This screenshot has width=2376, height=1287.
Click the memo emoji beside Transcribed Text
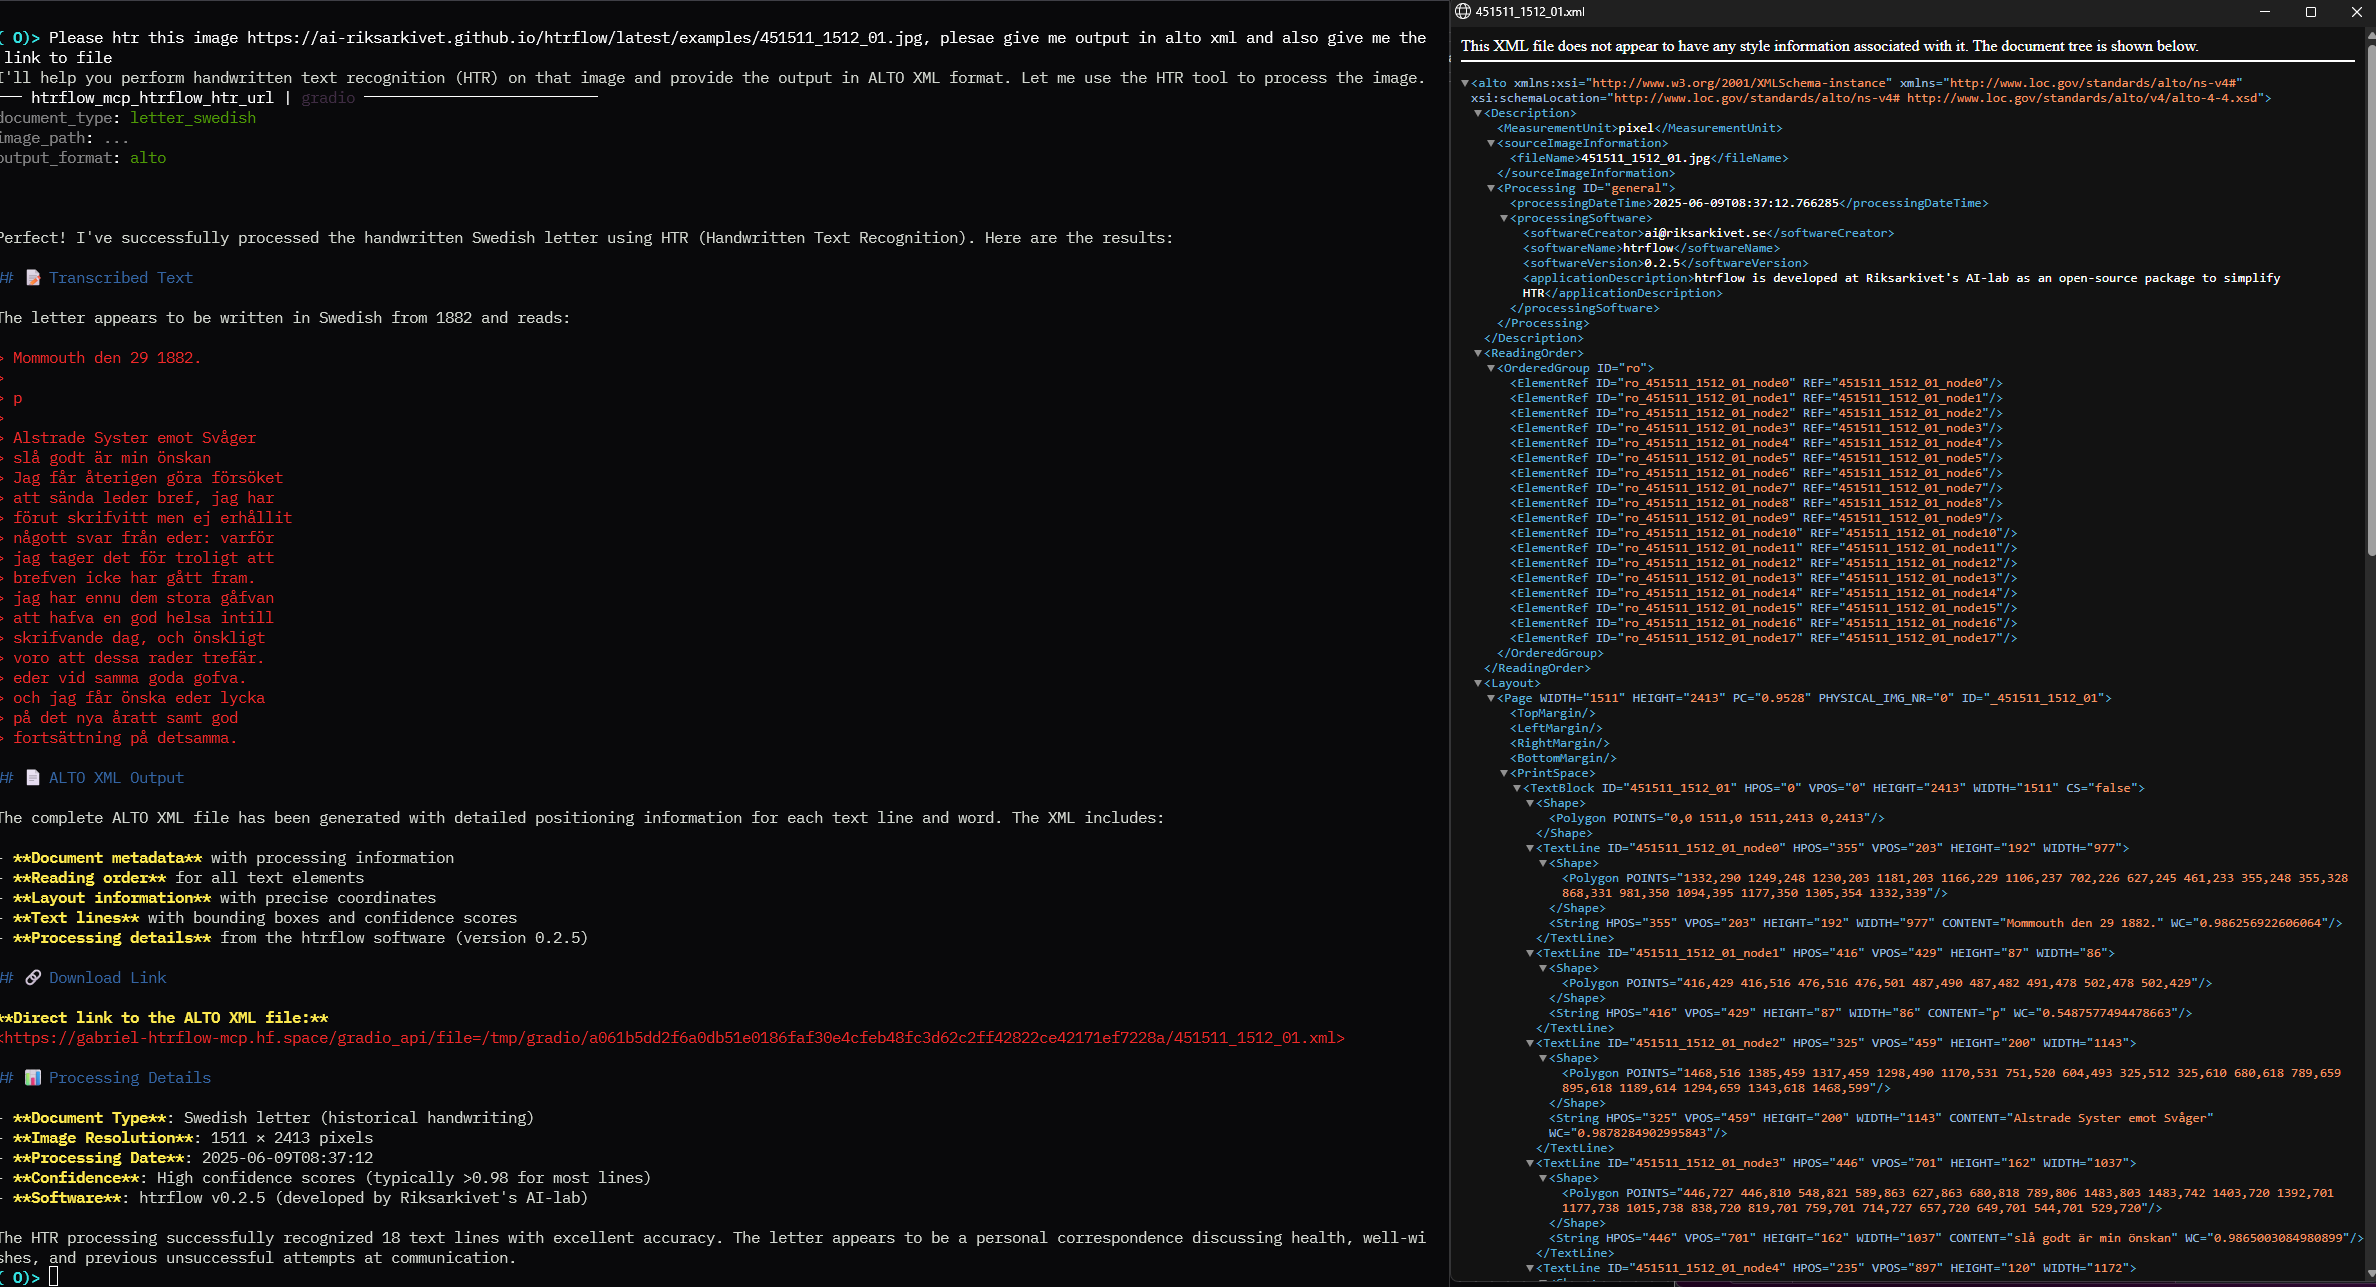click(33, 278)
